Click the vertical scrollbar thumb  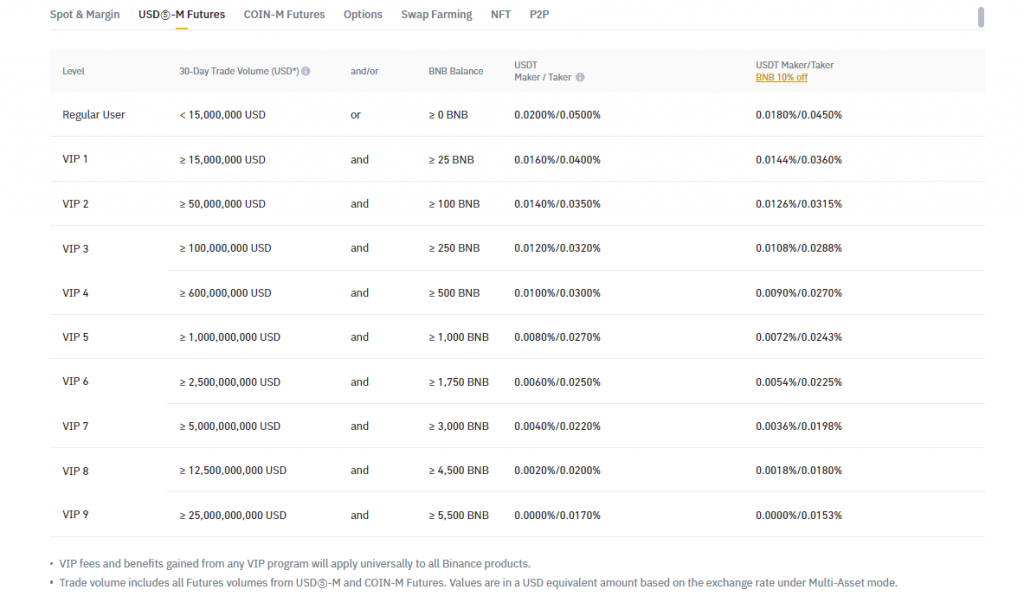pos(980,17)
